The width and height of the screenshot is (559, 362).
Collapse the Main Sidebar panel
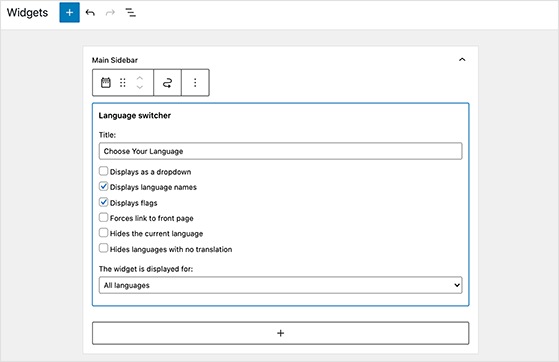pyautogui.click(x=462, y=60)
